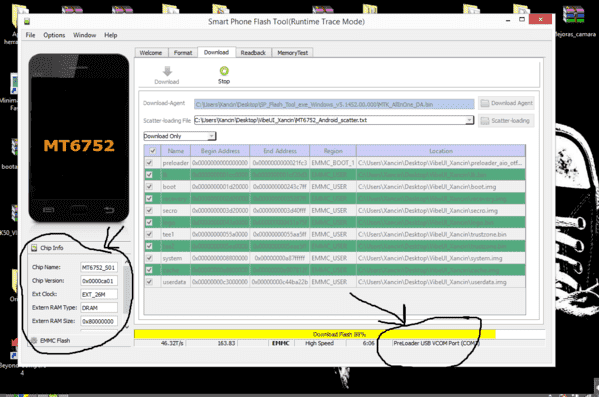Image resolution: width=599 pixels, height=397 pixels.
Task: Click the Chip Info panel icon
Action: click(34, 248)
